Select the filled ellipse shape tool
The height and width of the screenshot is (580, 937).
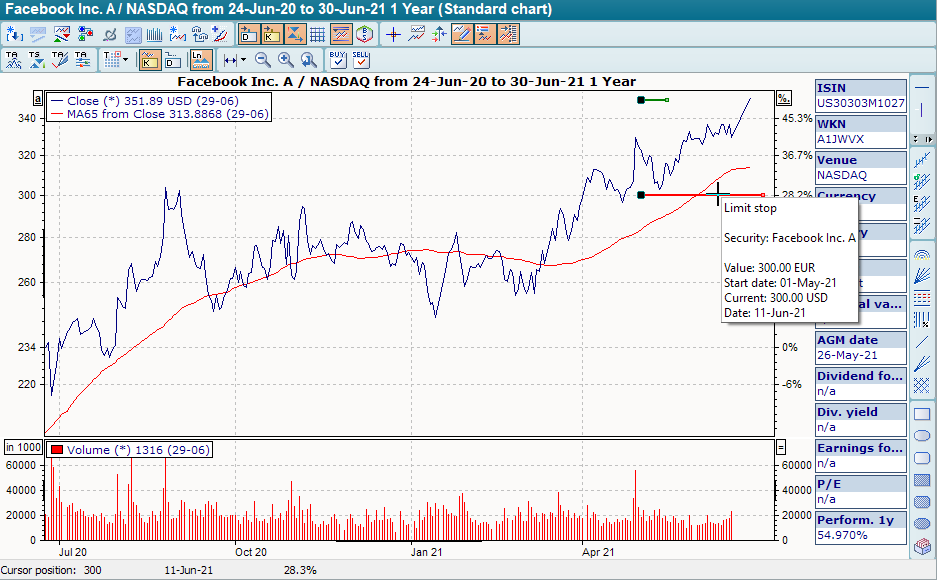click(x=922, y=505)
